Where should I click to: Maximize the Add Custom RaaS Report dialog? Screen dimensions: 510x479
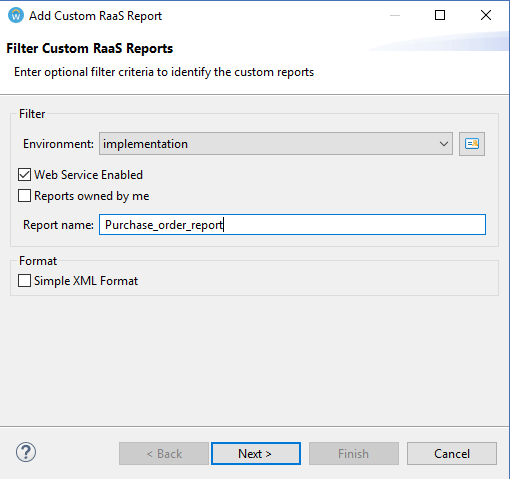(x=440, y=15)
